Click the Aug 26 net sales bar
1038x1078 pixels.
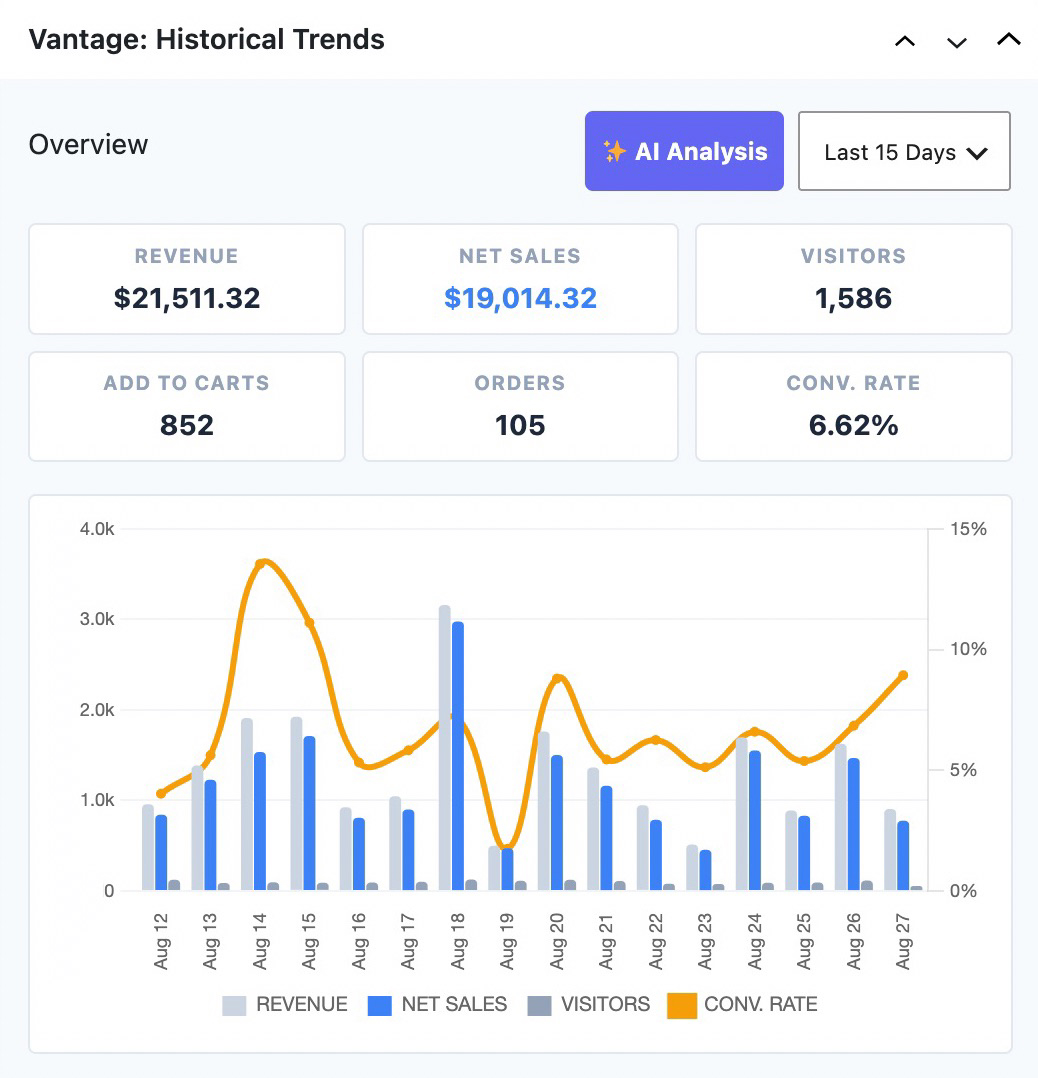(x=854, y=824)
